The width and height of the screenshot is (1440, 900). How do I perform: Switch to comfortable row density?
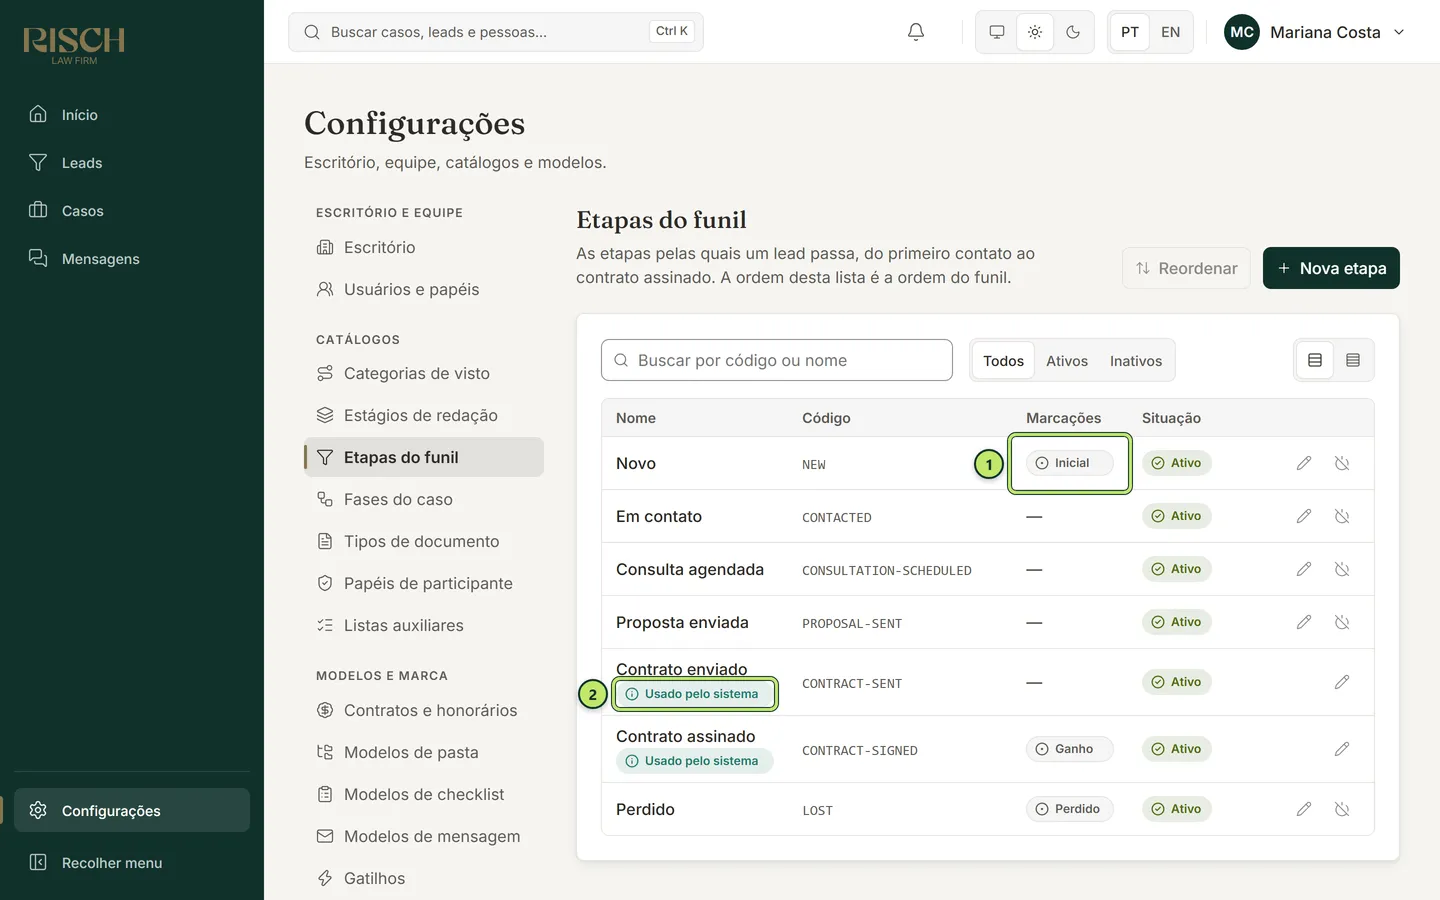(x=1315, y=360)
